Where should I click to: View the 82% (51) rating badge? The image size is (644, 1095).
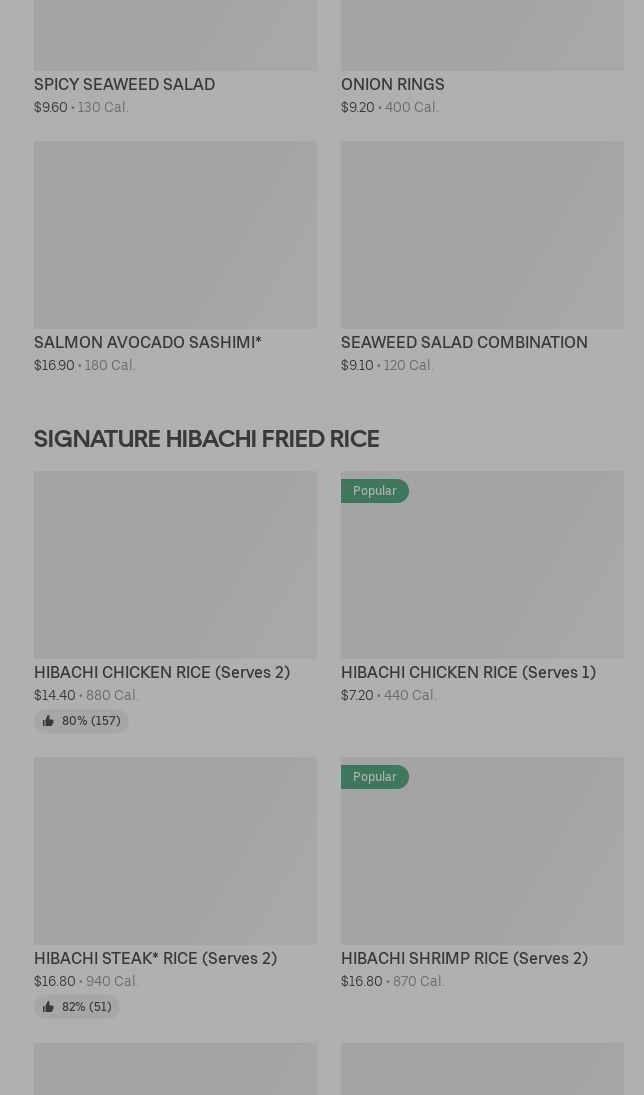pos(86,1007)
